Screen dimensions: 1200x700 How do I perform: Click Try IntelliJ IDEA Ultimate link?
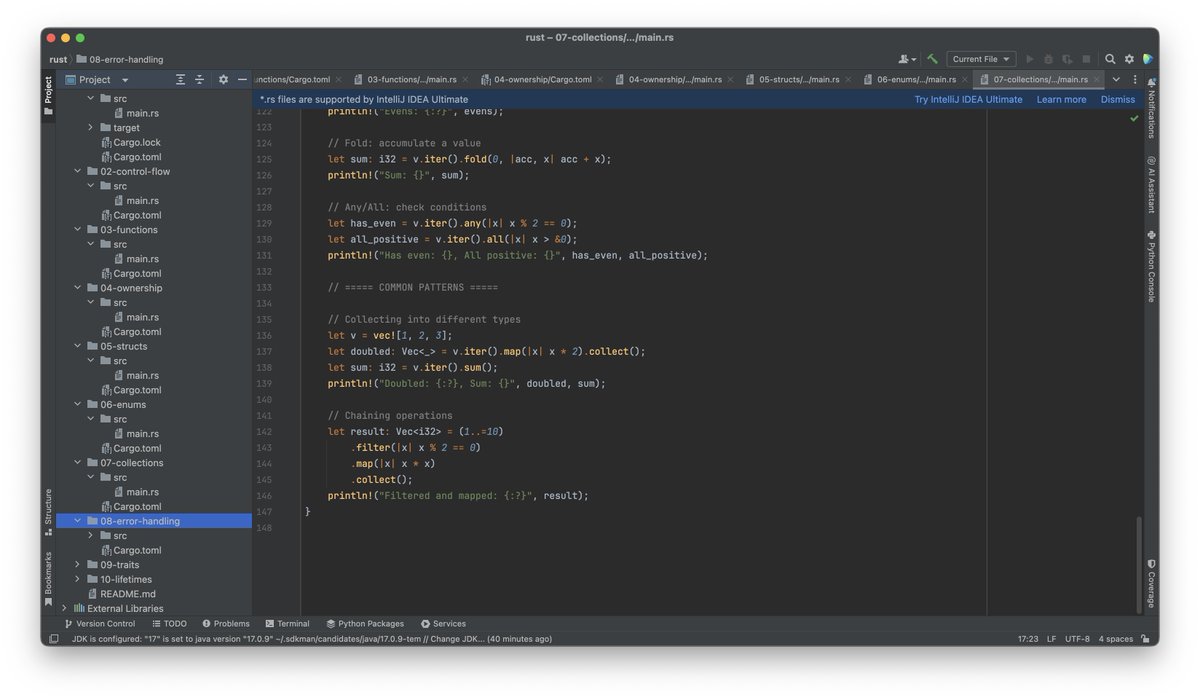click(968, 100)
